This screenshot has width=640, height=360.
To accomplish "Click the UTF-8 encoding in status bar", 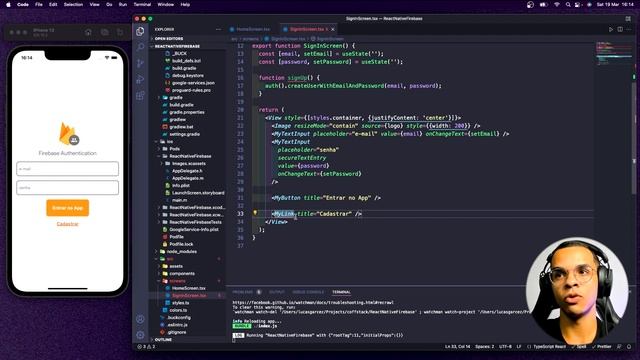I will [505, 347].
